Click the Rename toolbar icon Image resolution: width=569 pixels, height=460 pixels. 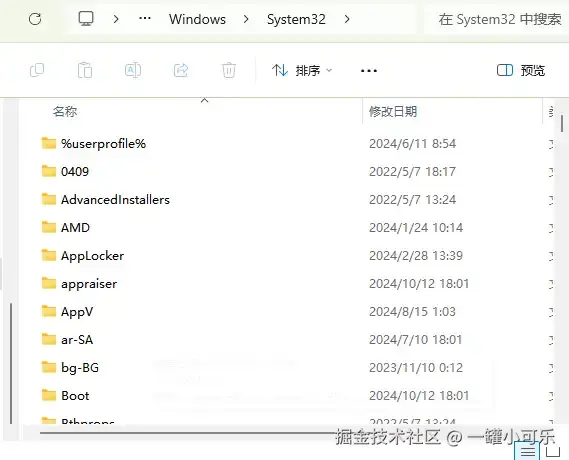tap(133, 70)
